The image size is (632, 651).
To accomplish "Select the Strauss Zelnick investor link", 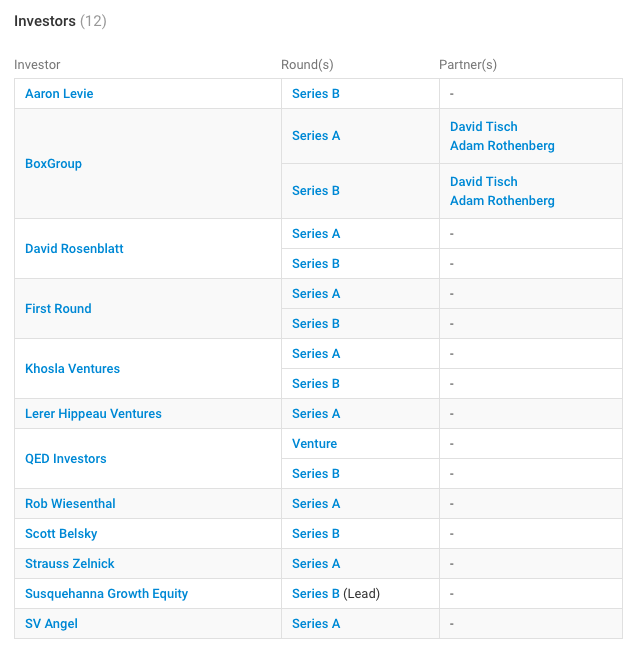I will [x=70, y=564].
